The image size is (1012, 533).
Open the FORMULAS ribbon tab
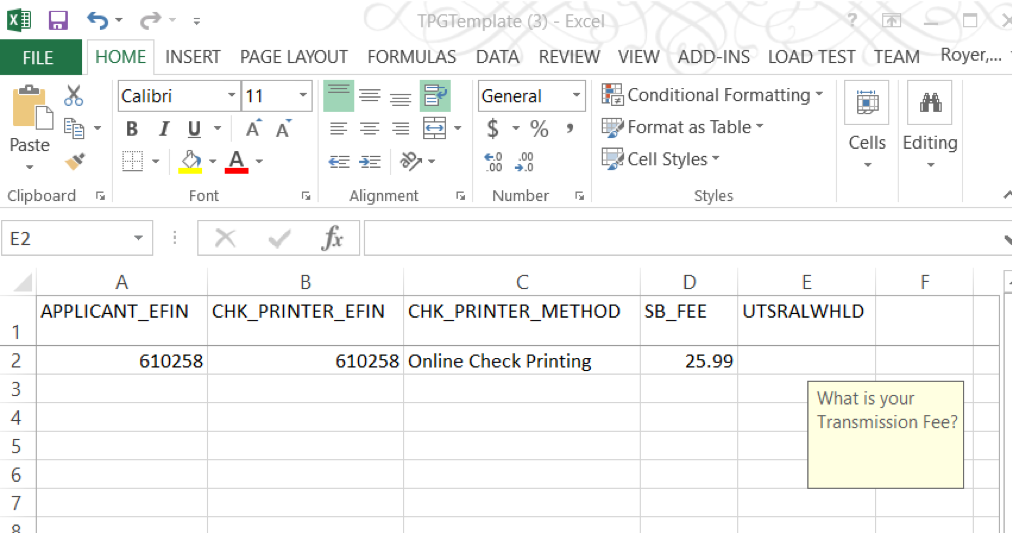pyautogui.click(x=411, y=57)
